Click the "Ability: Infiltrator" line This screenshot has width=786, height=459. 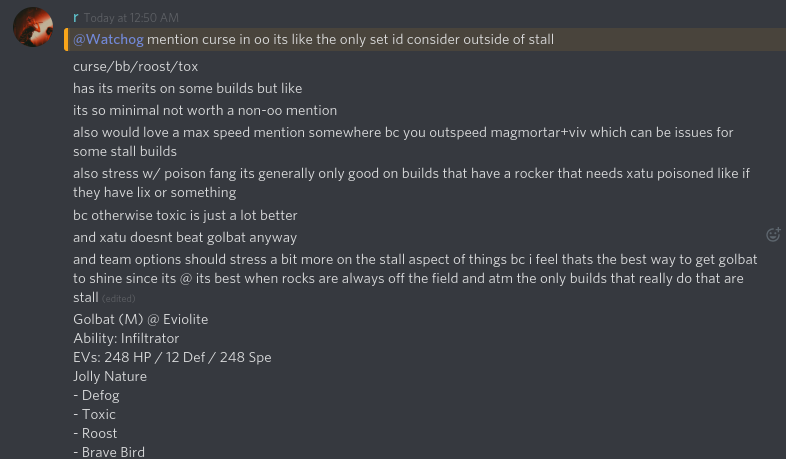tap(126, 338)
